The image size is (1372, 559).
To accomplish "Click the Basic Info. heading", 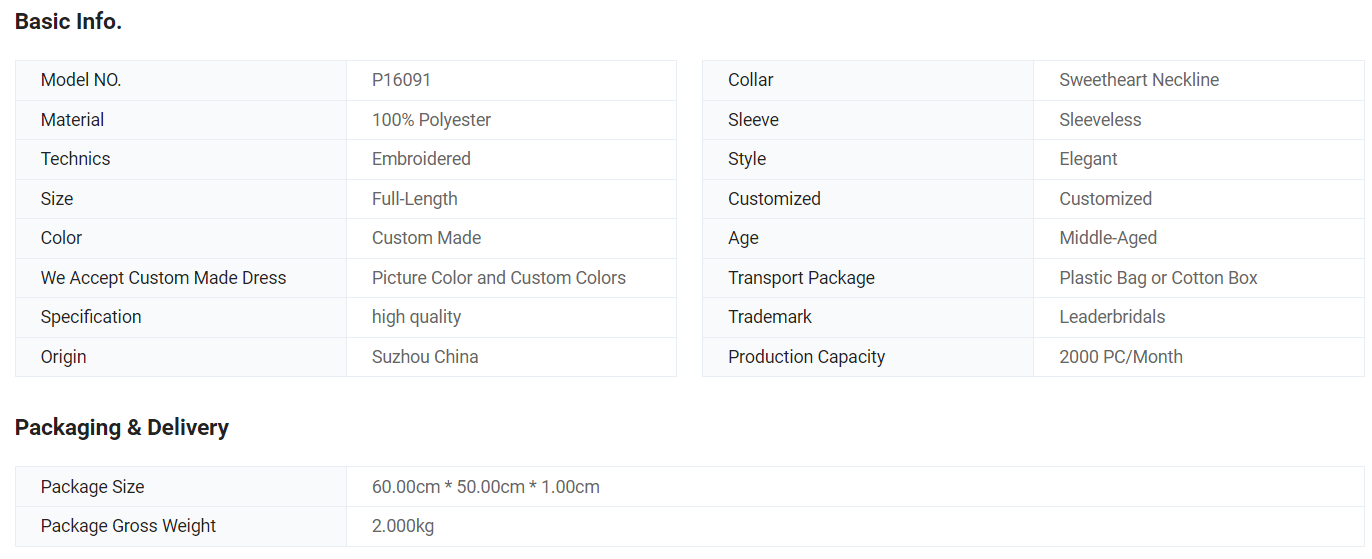I will [x=68, y=21].
